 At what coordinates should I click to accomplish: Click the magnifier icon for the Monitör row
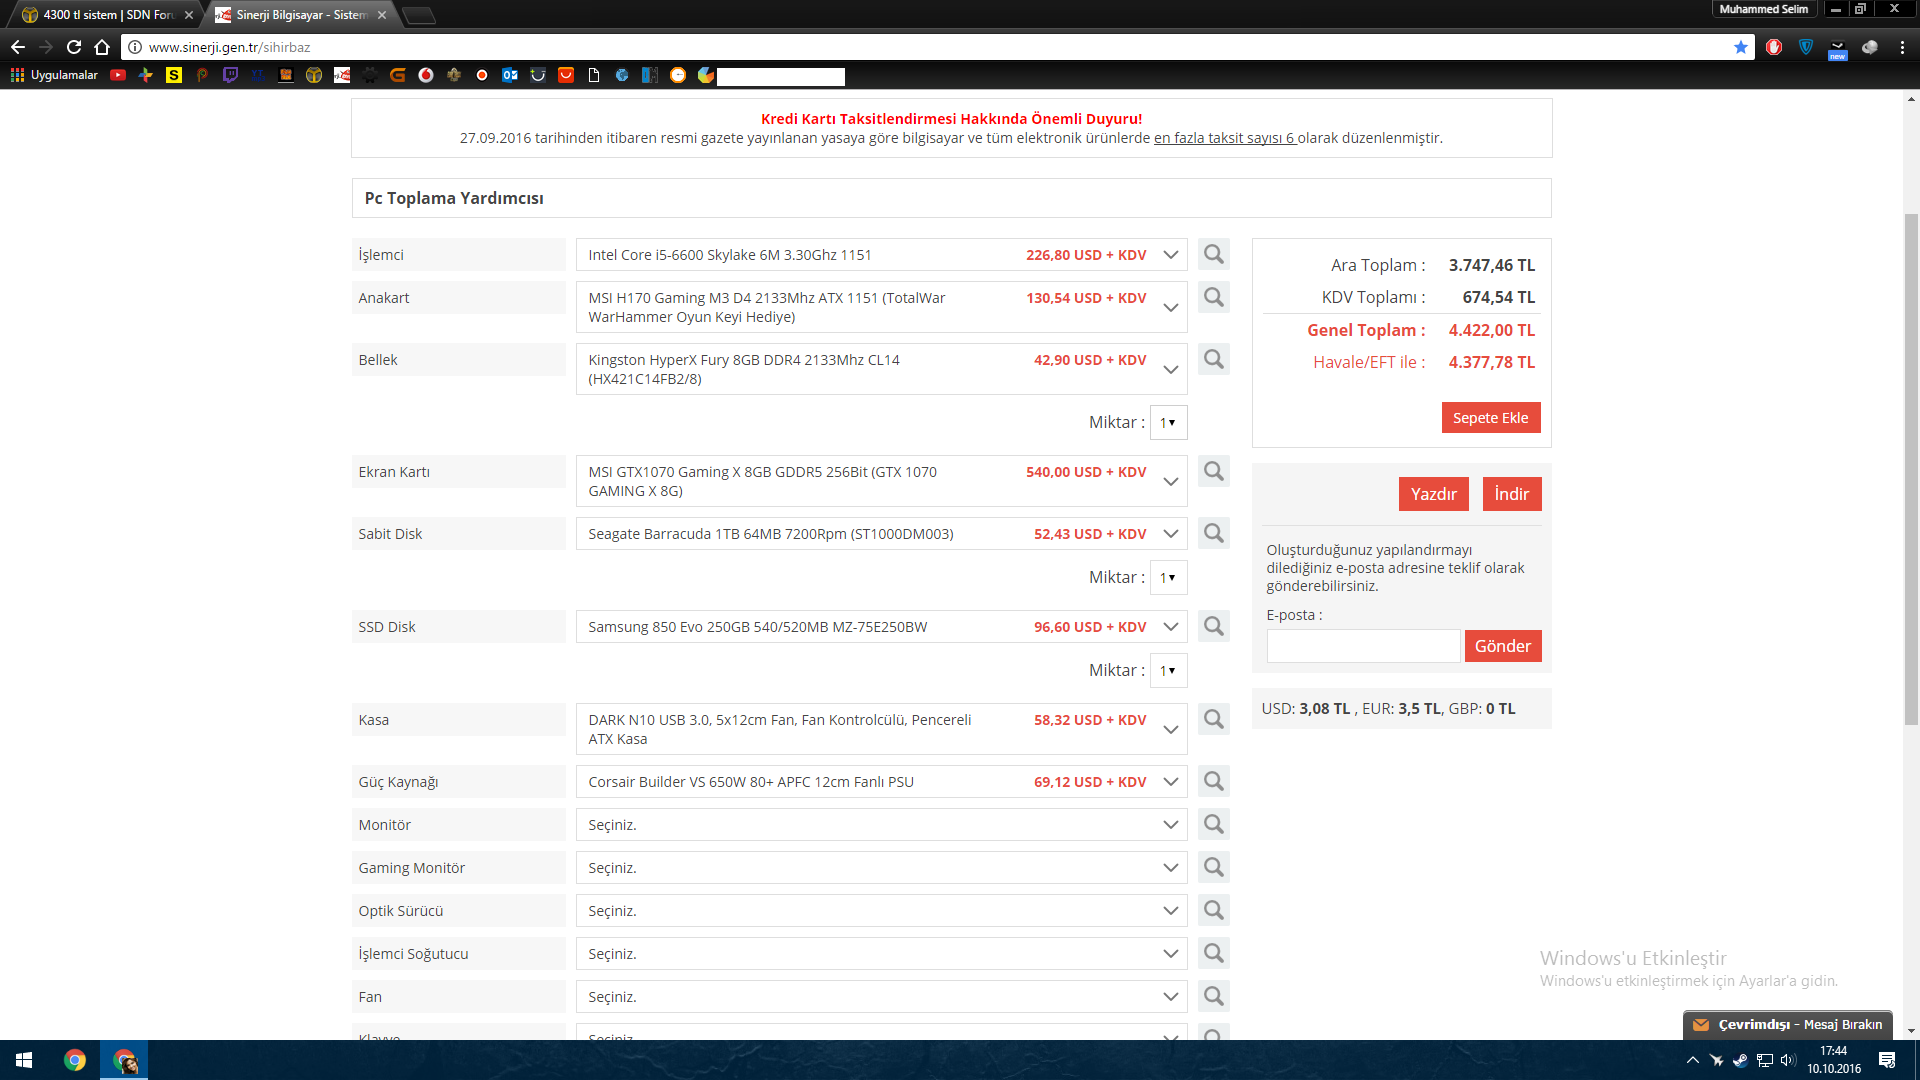1213,824
